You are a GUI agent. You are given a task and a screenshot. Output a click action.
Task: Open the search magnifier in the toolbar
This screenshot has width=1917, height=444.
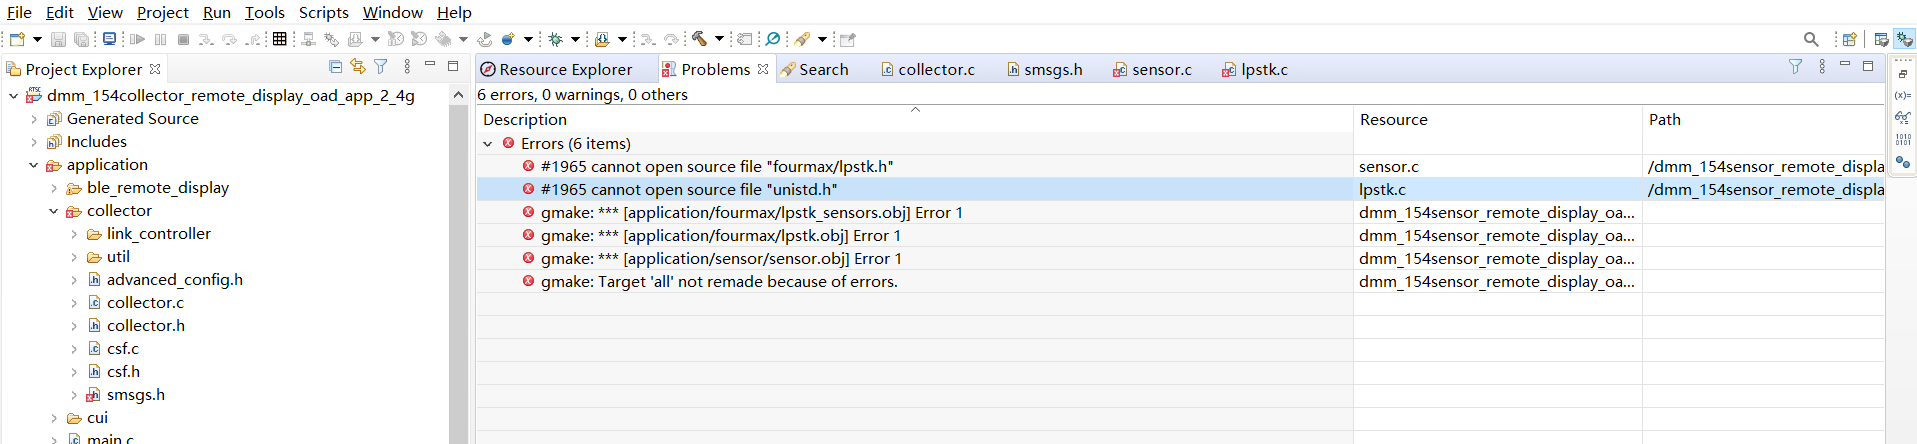(1811, 39)
